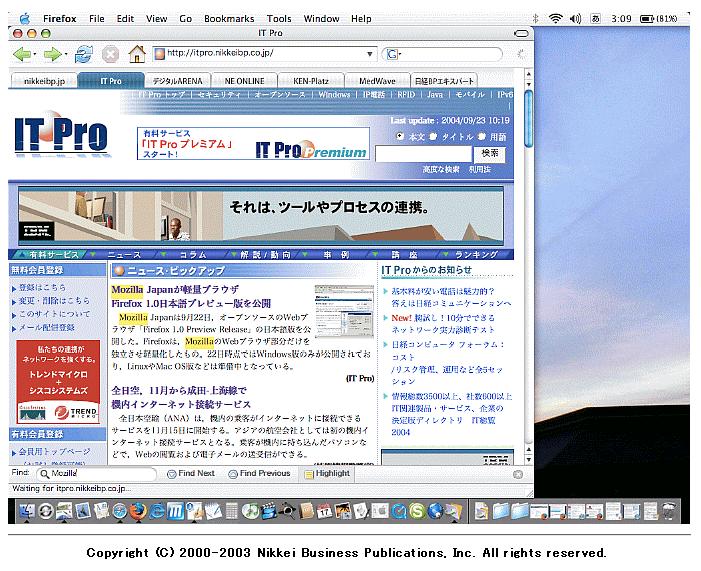Select the 本文 search radio button
This screenshot has width=701, height=571.
click(x=400, y=136)
